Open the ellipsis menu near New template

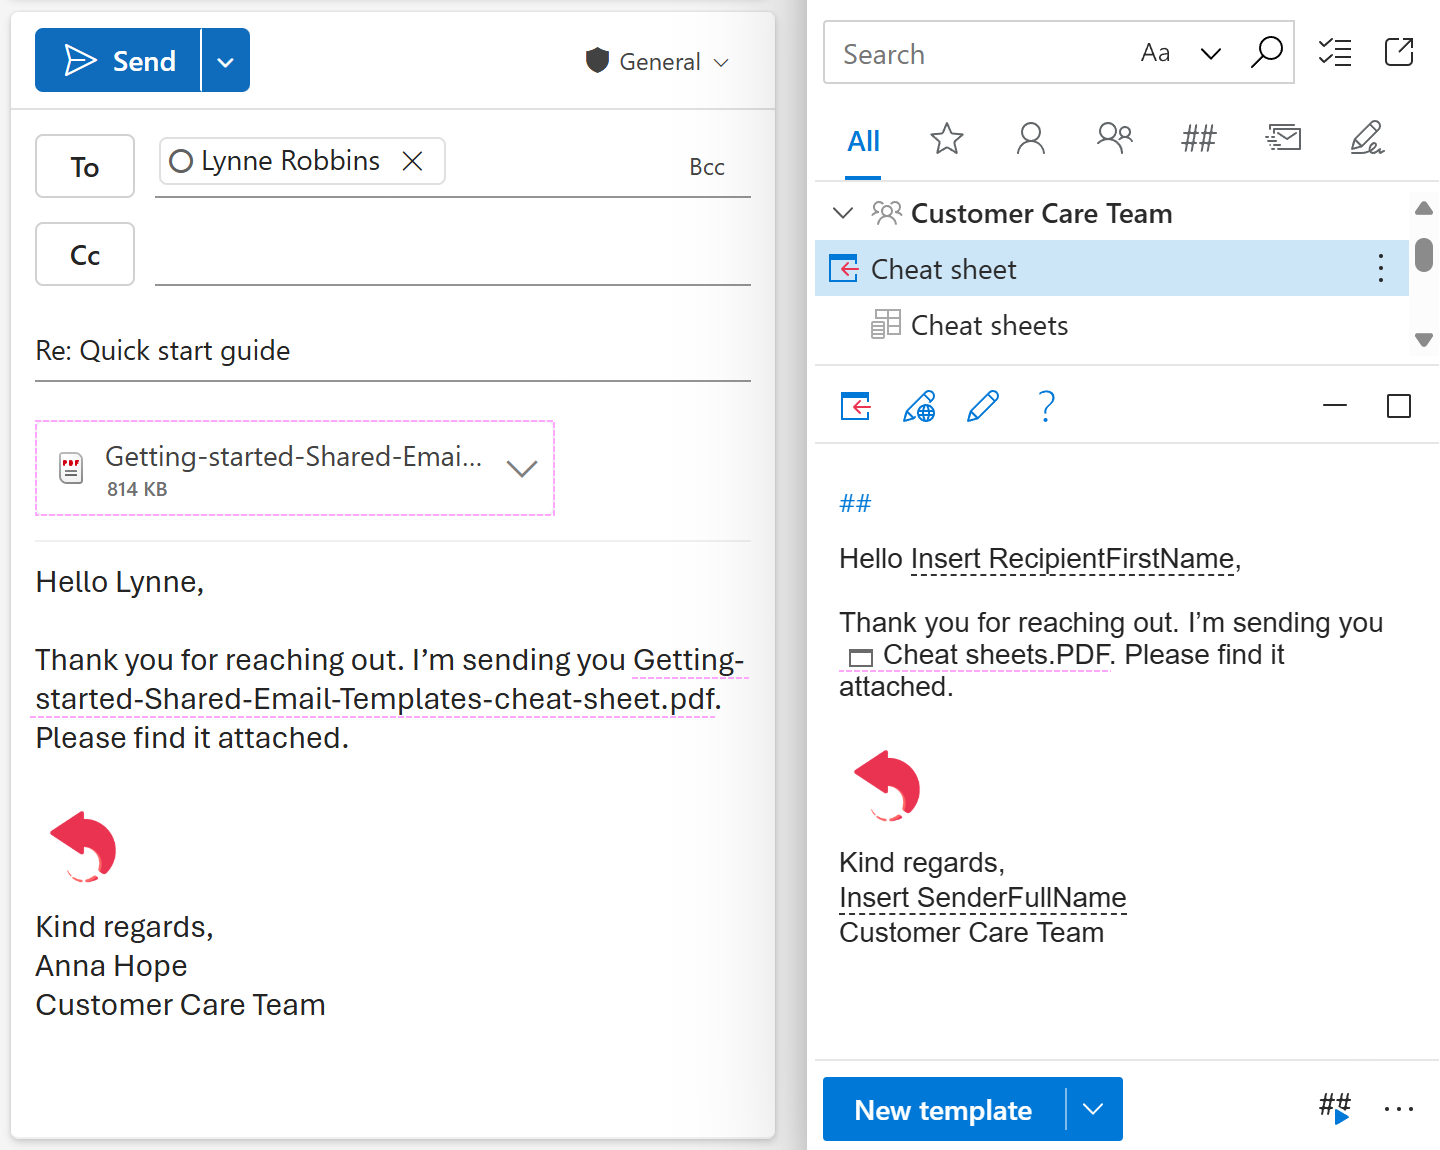1398,1109
